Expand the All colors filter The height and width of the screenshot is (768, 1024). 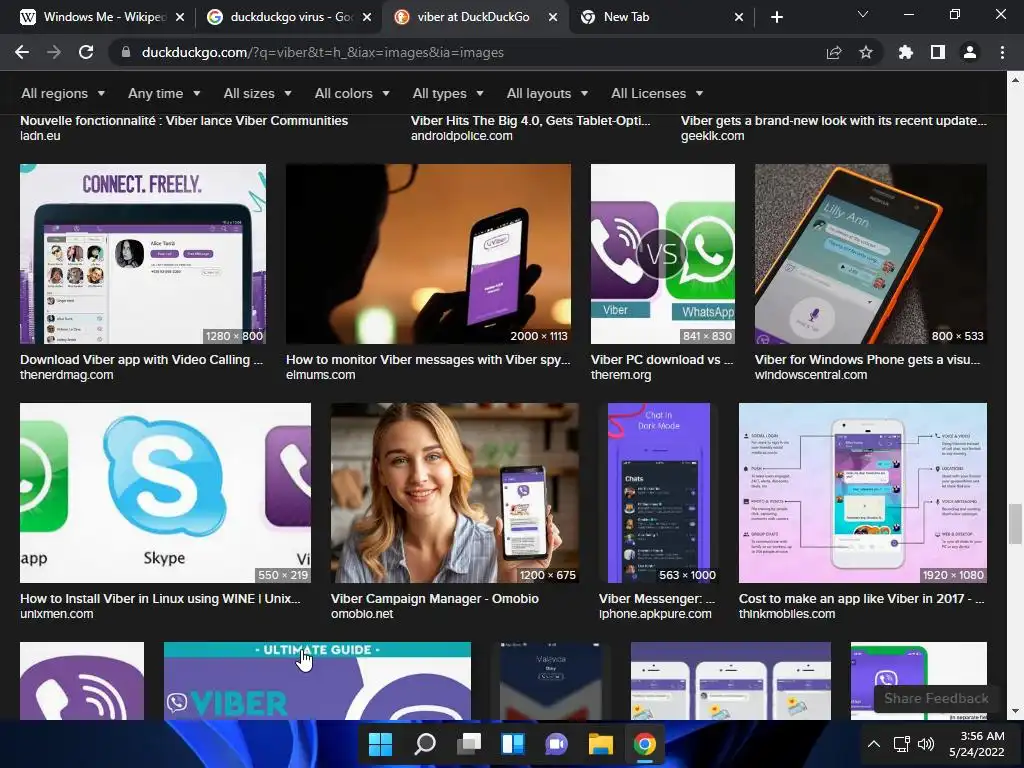[352, 93]
